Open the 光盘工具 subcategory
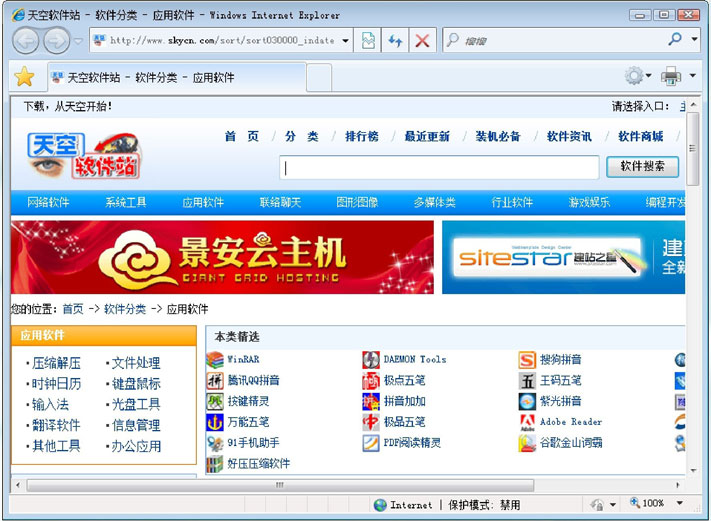Image resolution: width=711 pixels, height=521 pixels. pyautogui.click(x=136, y=404)
